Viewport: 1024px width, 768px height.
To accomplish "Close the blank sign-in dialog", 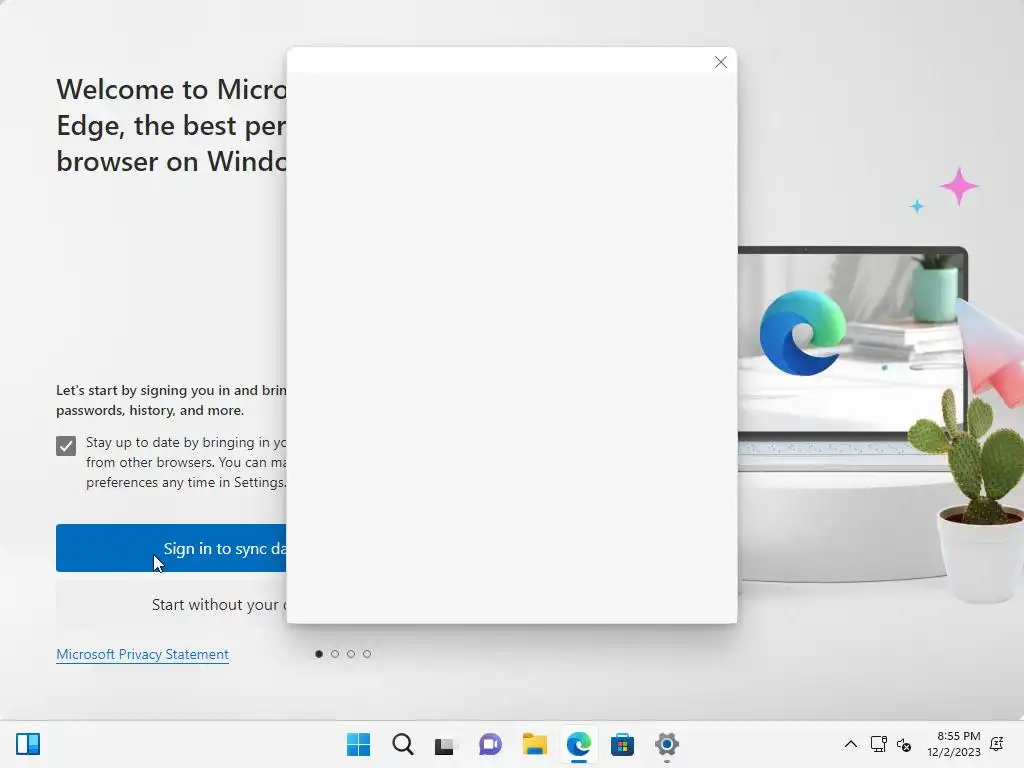I will [720, 62].
